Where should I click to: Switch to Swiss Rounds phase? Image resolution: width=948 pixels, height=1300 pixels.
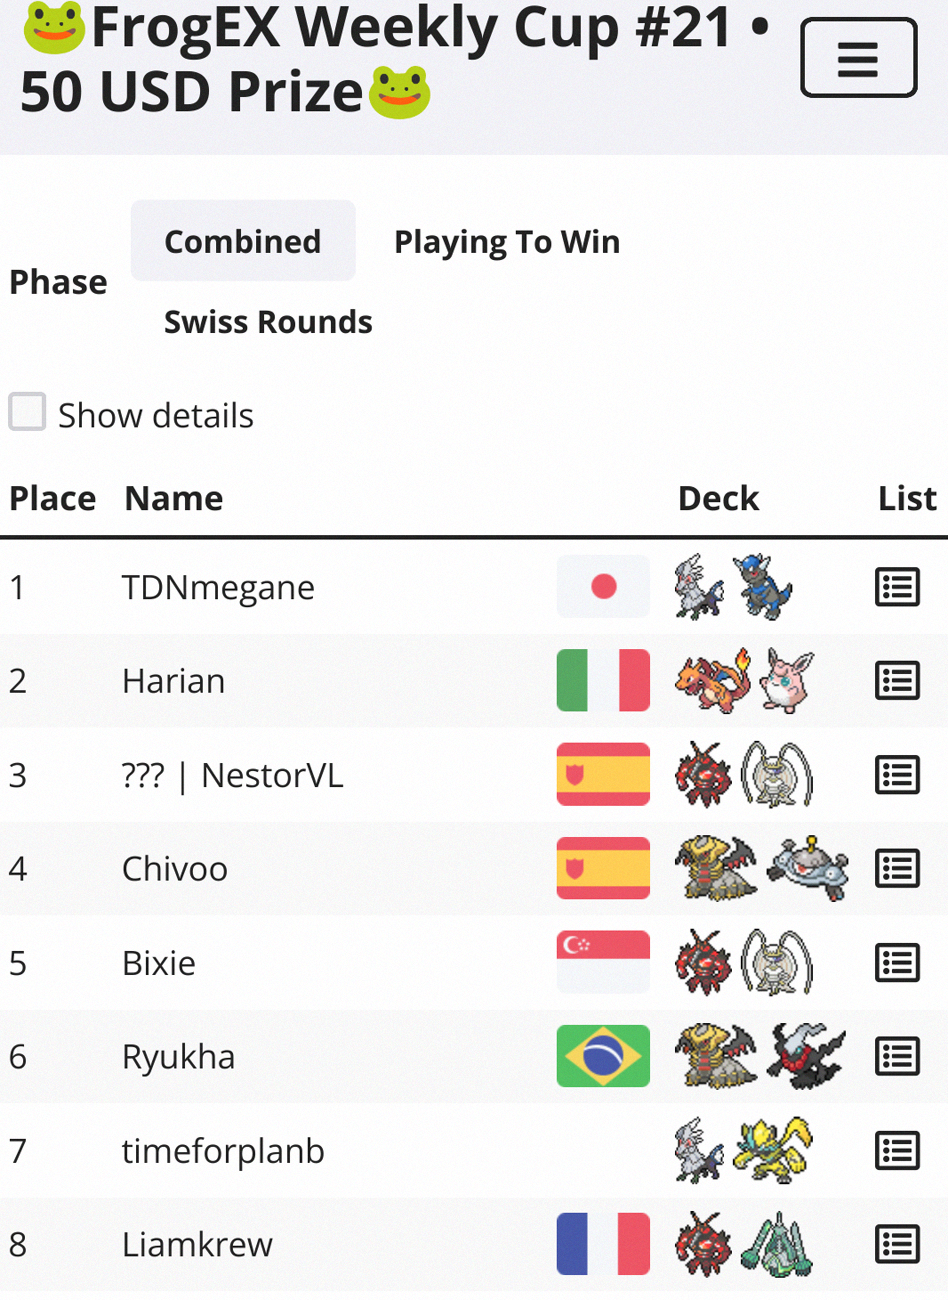(268, 322)
